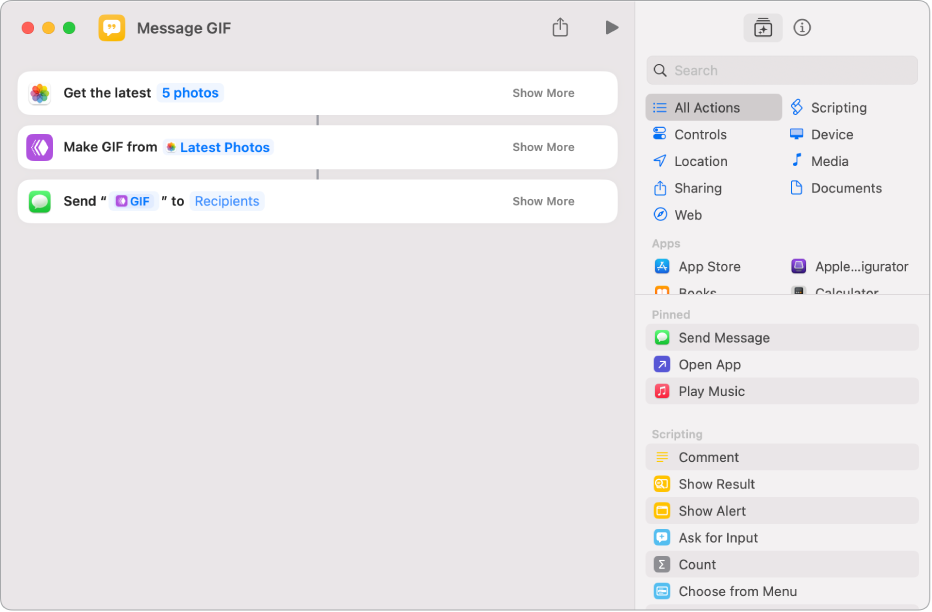
Task: Click the purple Make GIF action icon
Action: [x=40, y=147]
